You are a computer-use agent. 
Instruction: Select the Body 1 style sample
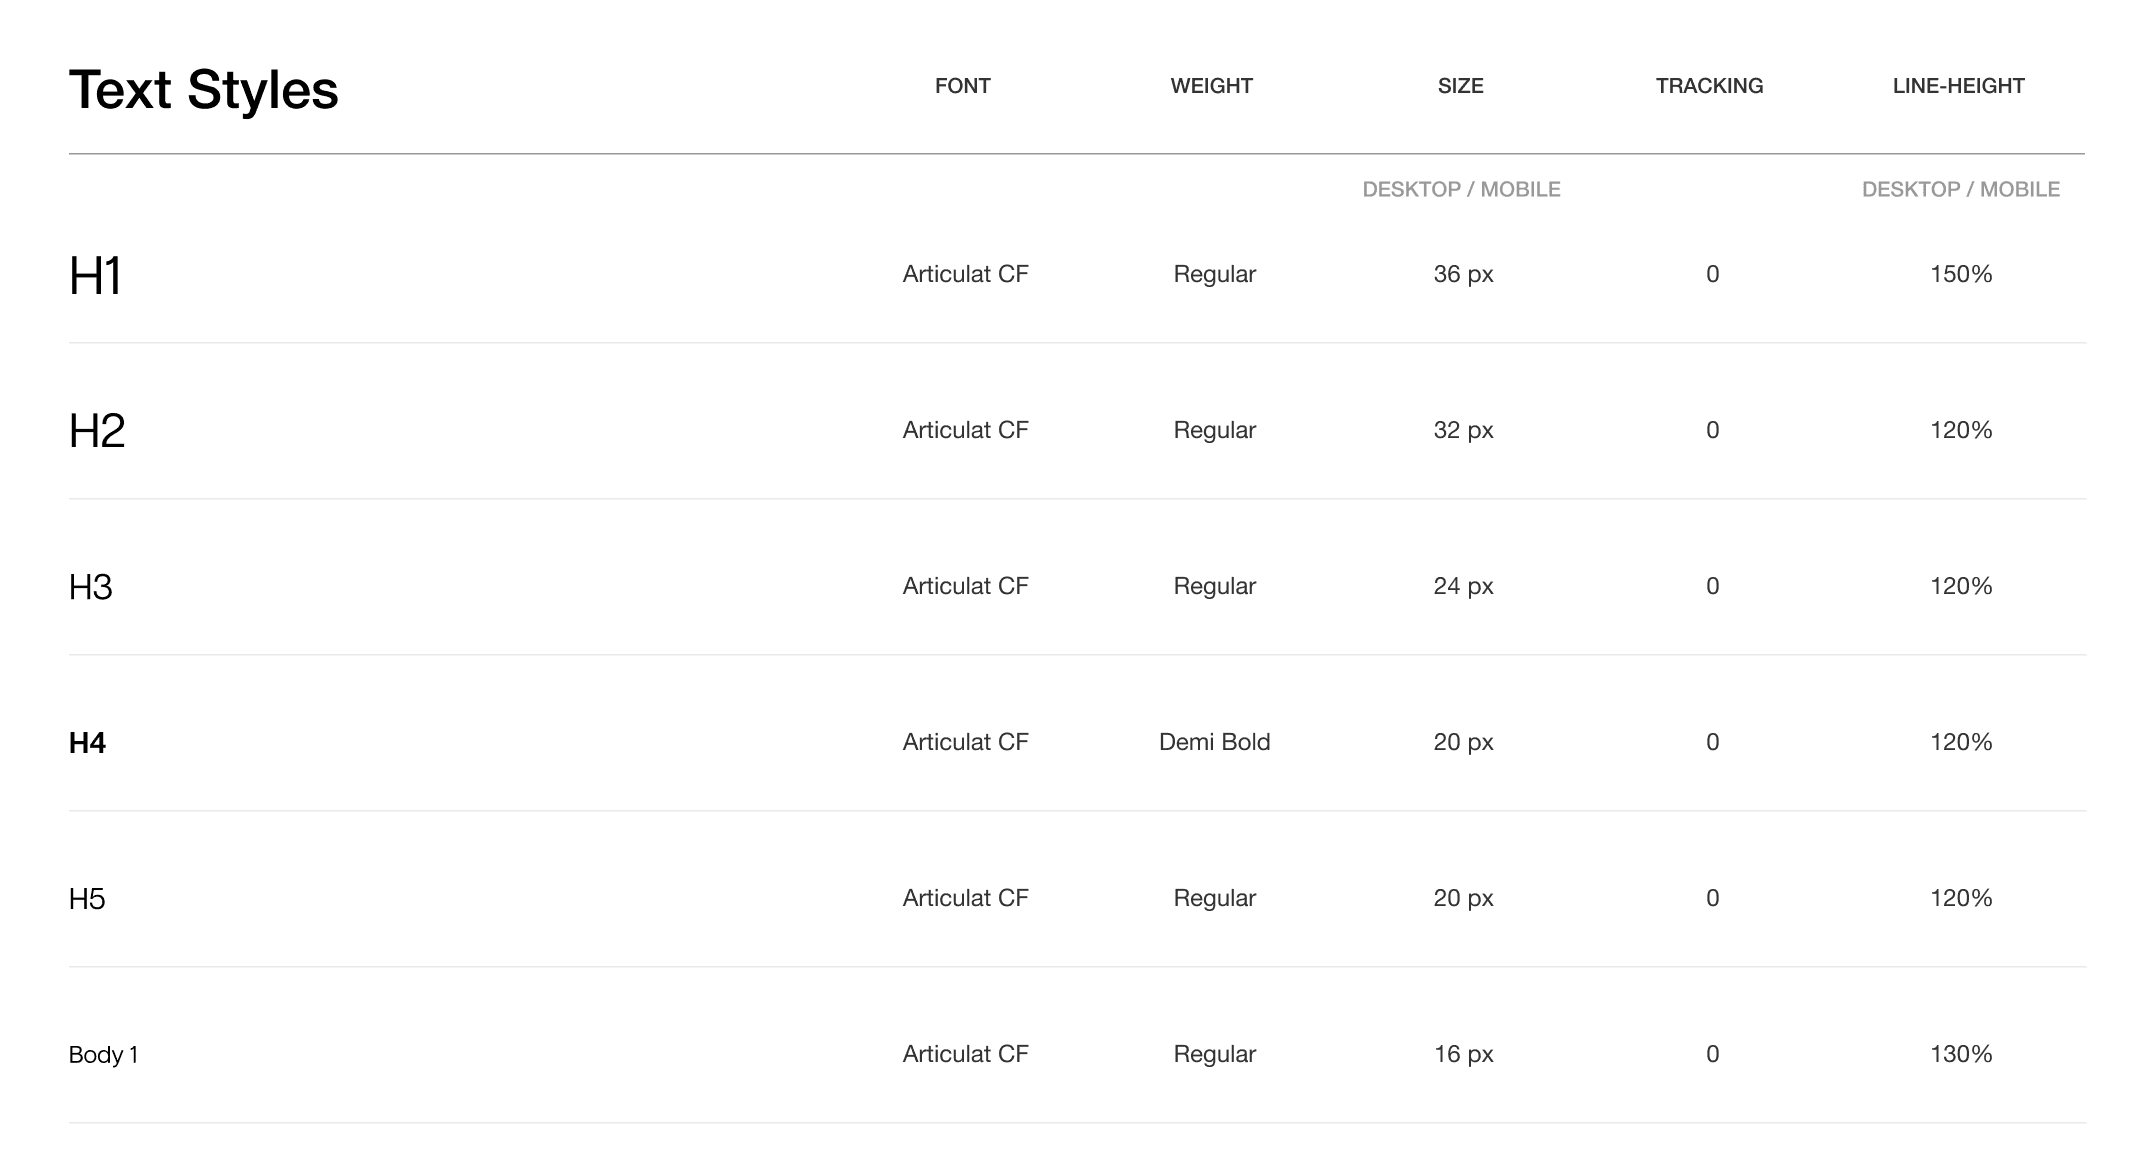pyautogui.click(x=103, y=1055)
